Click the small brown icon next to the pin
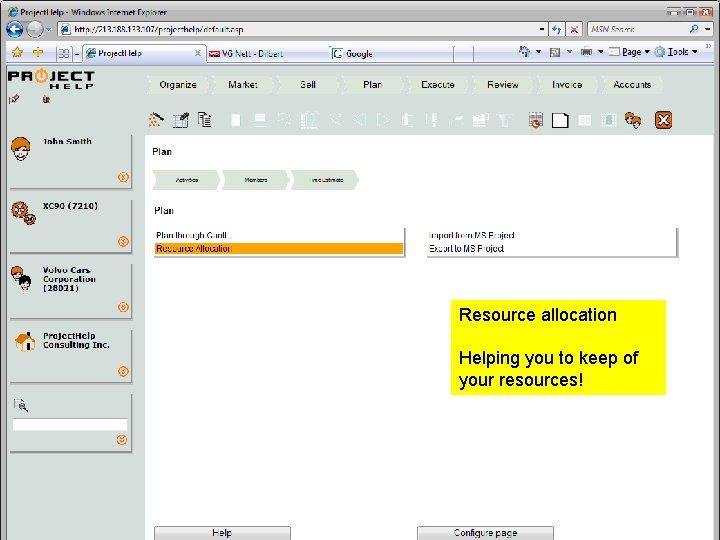The image size is (720, 540). (46, 99)
